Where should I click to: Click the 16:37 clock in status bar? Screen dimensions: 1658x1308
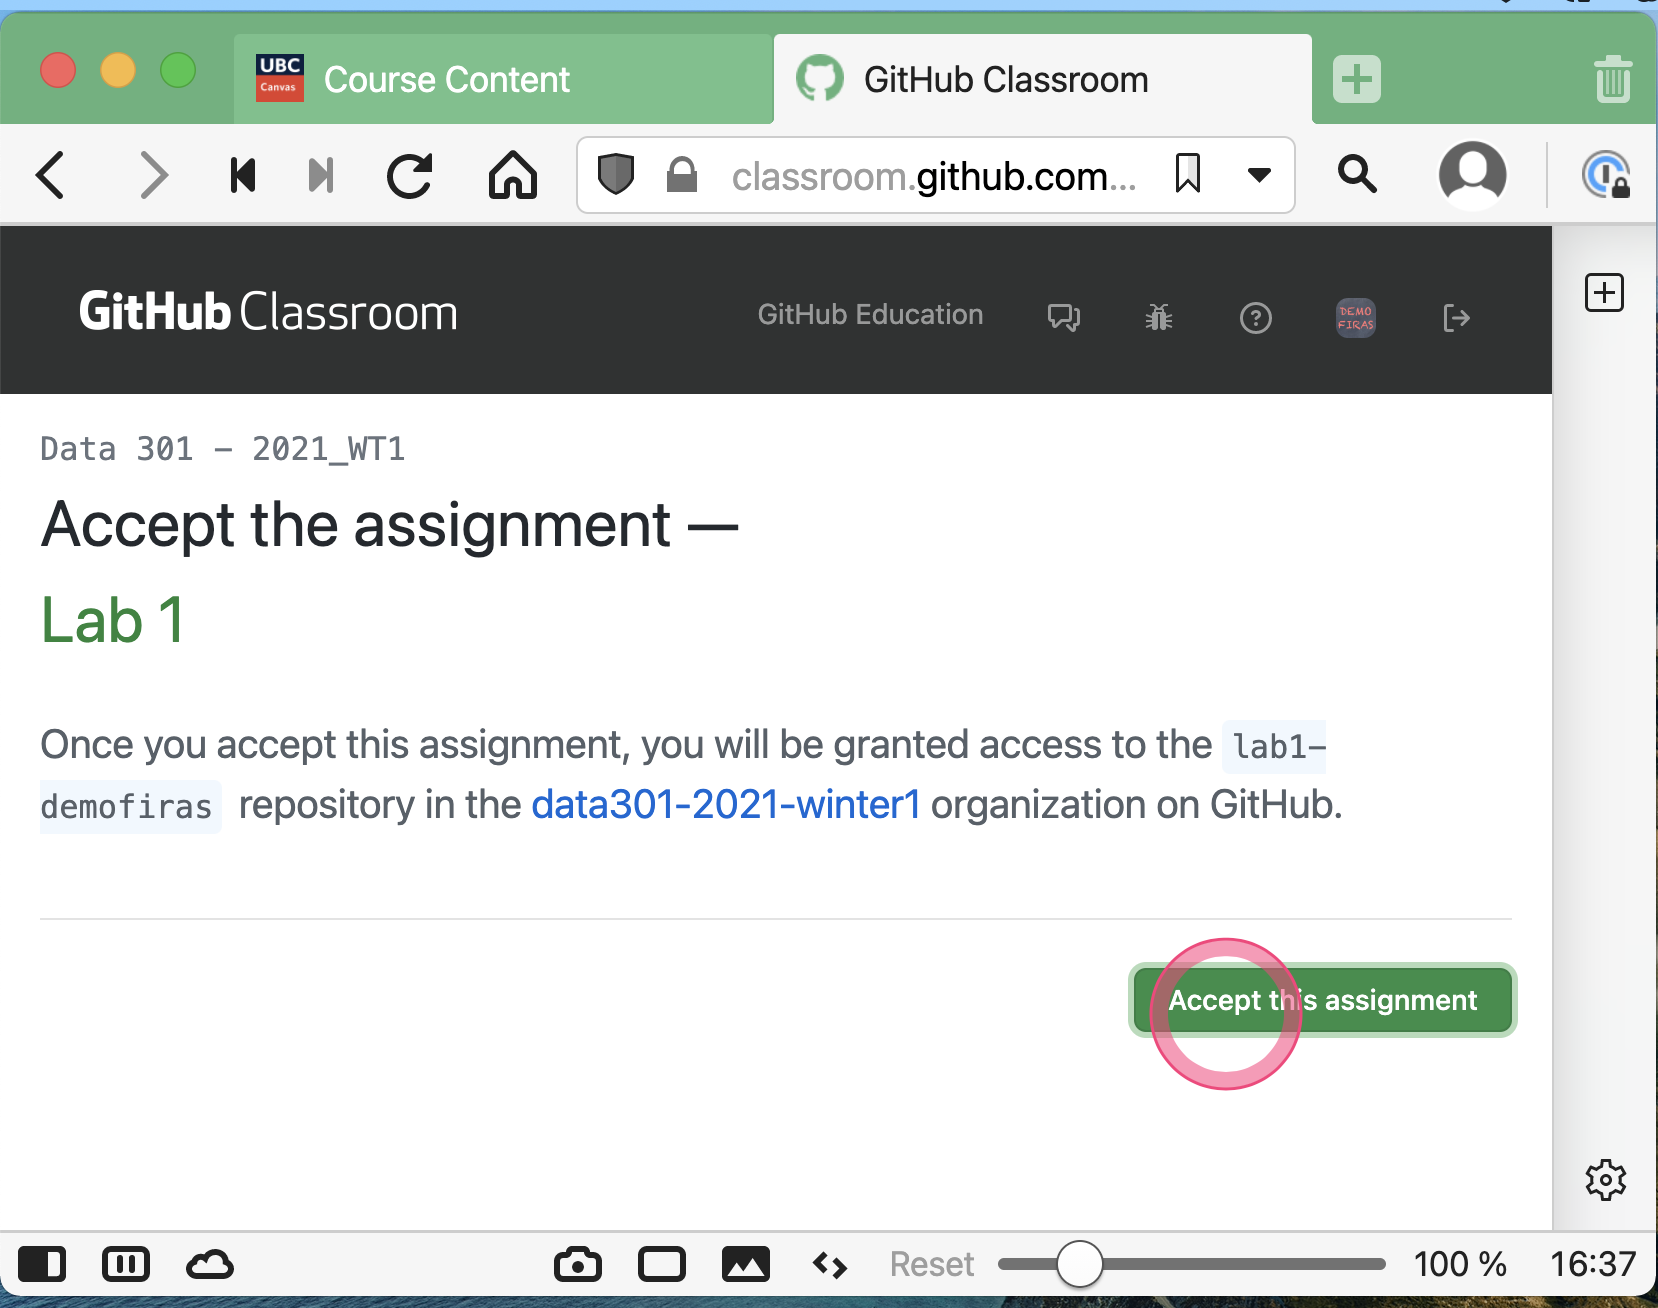(x=1593, y=1264)
